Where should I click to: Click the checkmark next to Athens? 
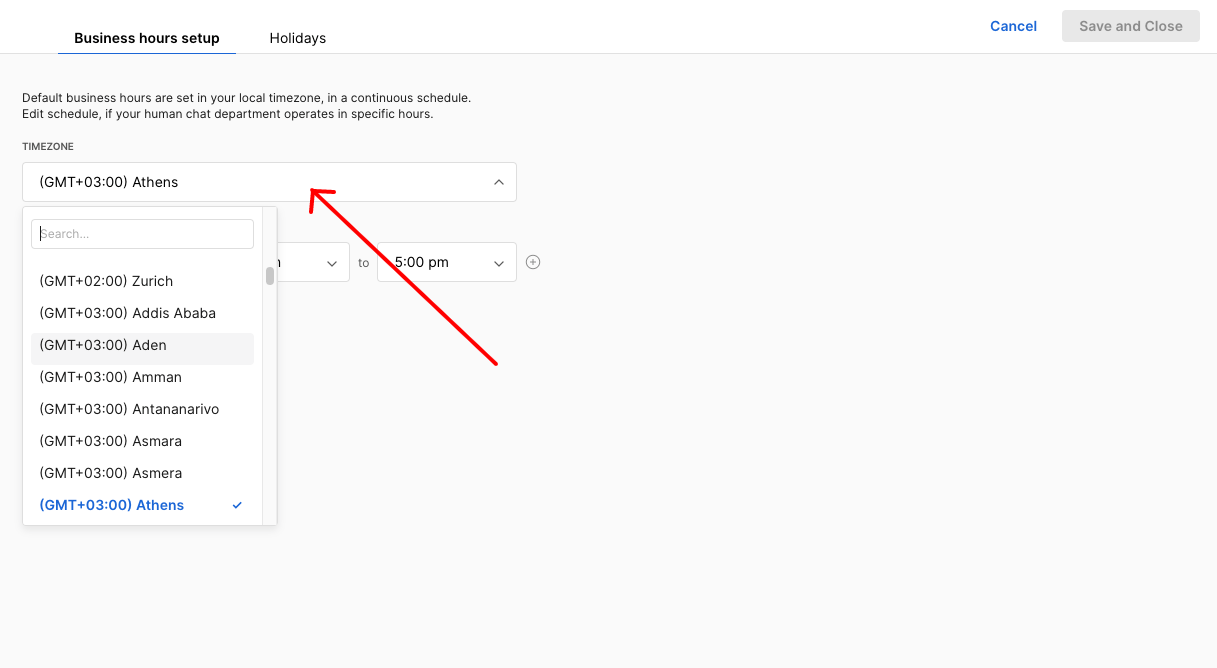tap(237, 505)
